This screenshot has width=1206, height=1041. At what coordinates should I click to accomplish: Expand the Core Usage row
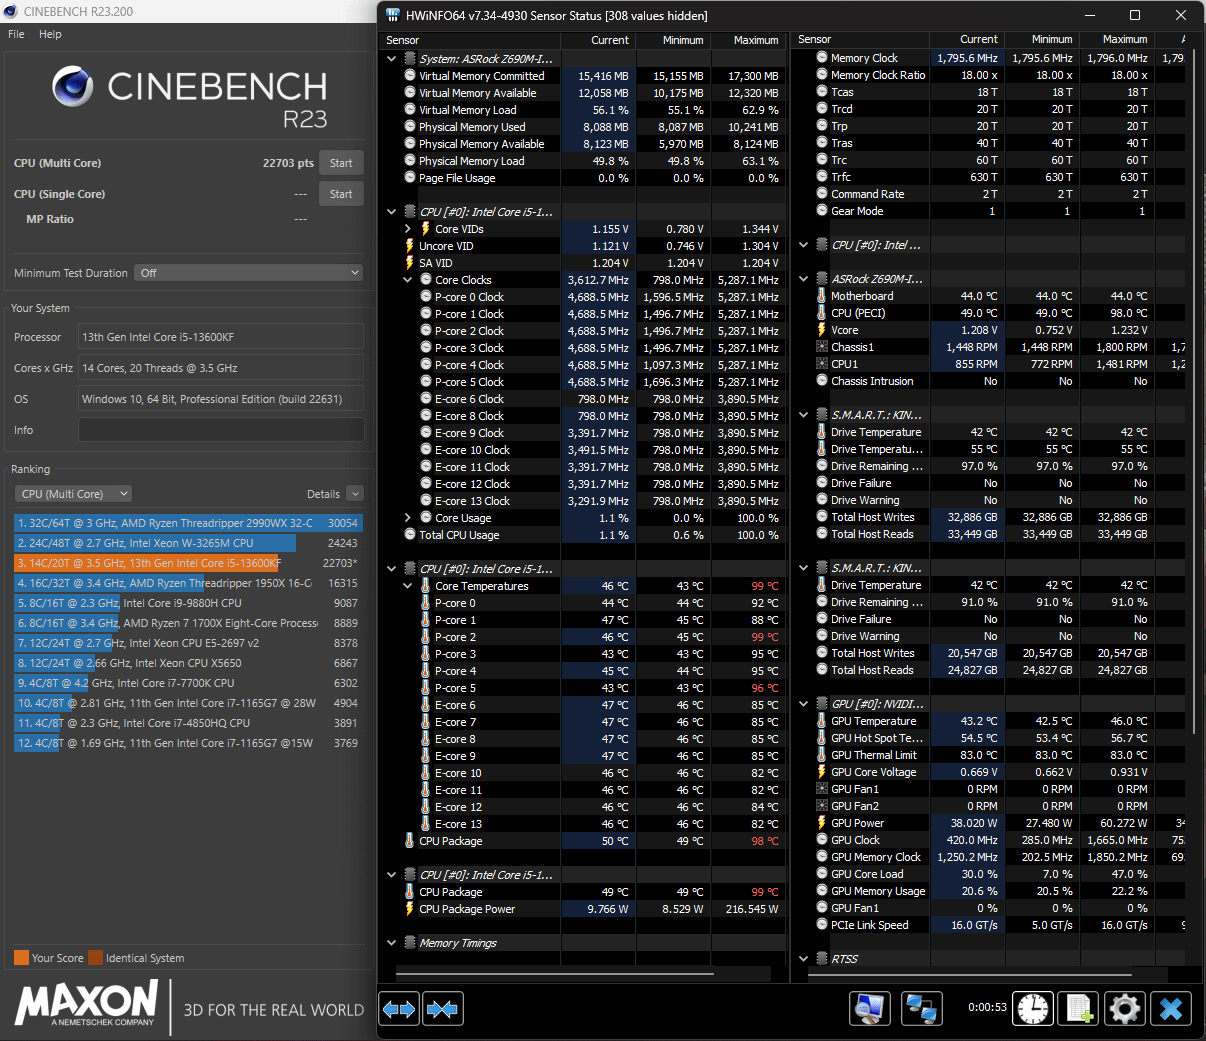408,518
